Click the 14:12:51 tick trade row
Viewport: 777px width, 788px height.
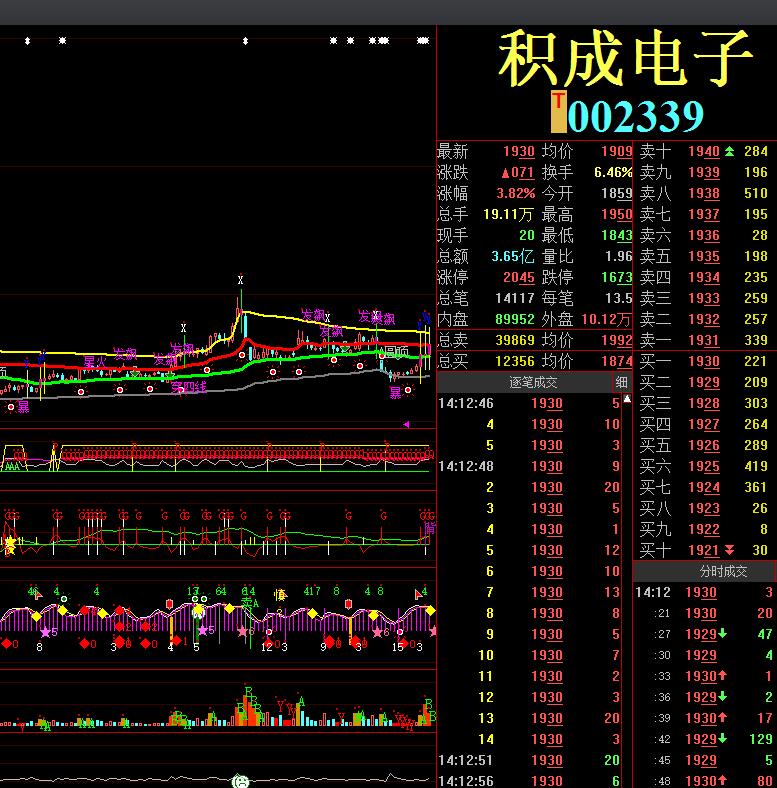(529, 760)
